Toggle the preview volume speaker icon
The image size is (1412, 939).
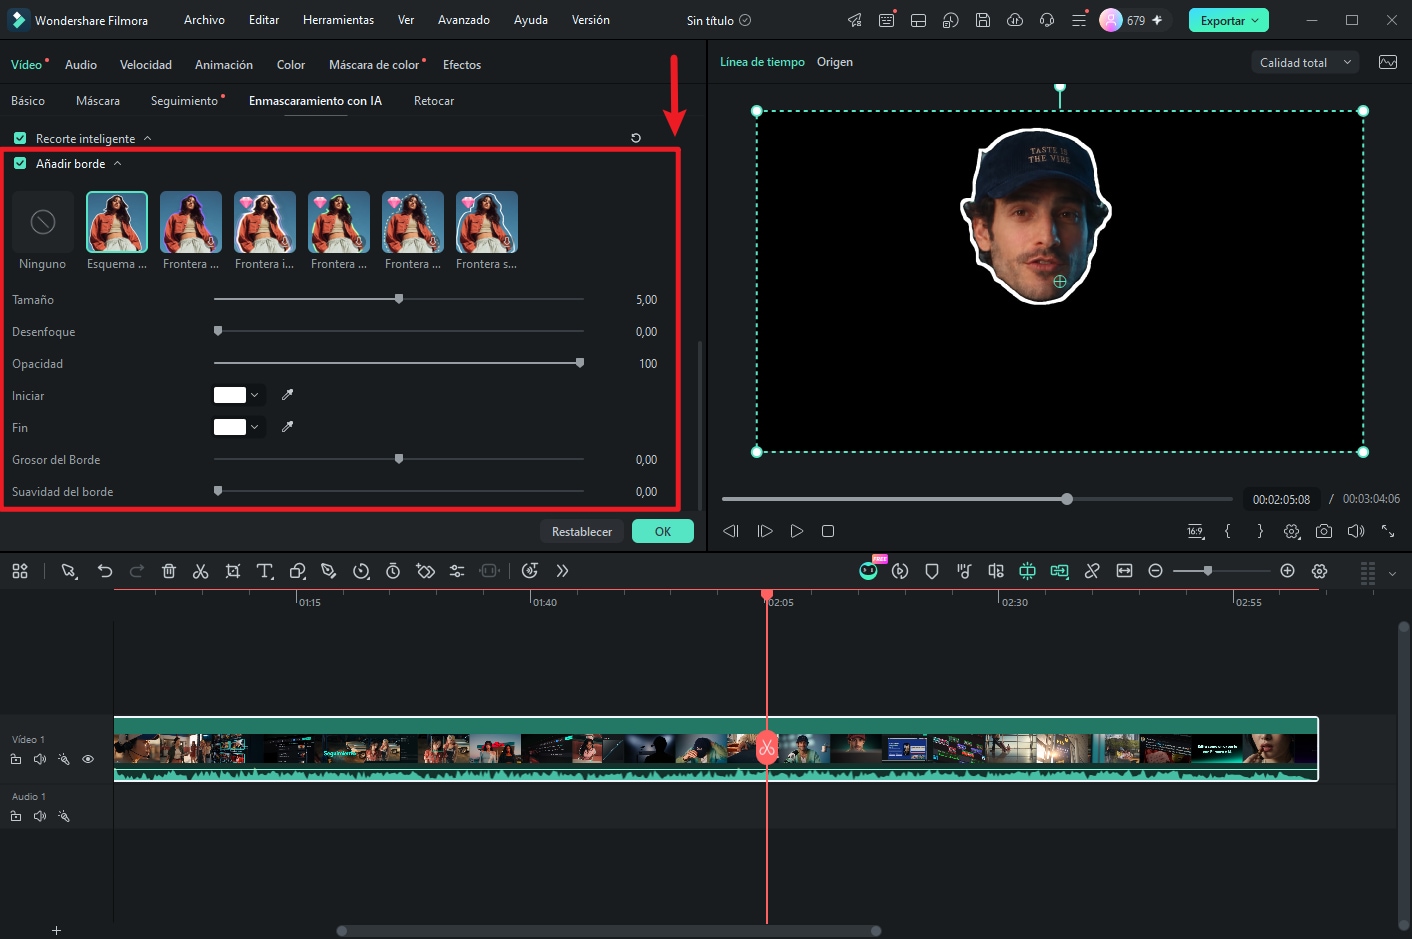[x=1356, y=531]
